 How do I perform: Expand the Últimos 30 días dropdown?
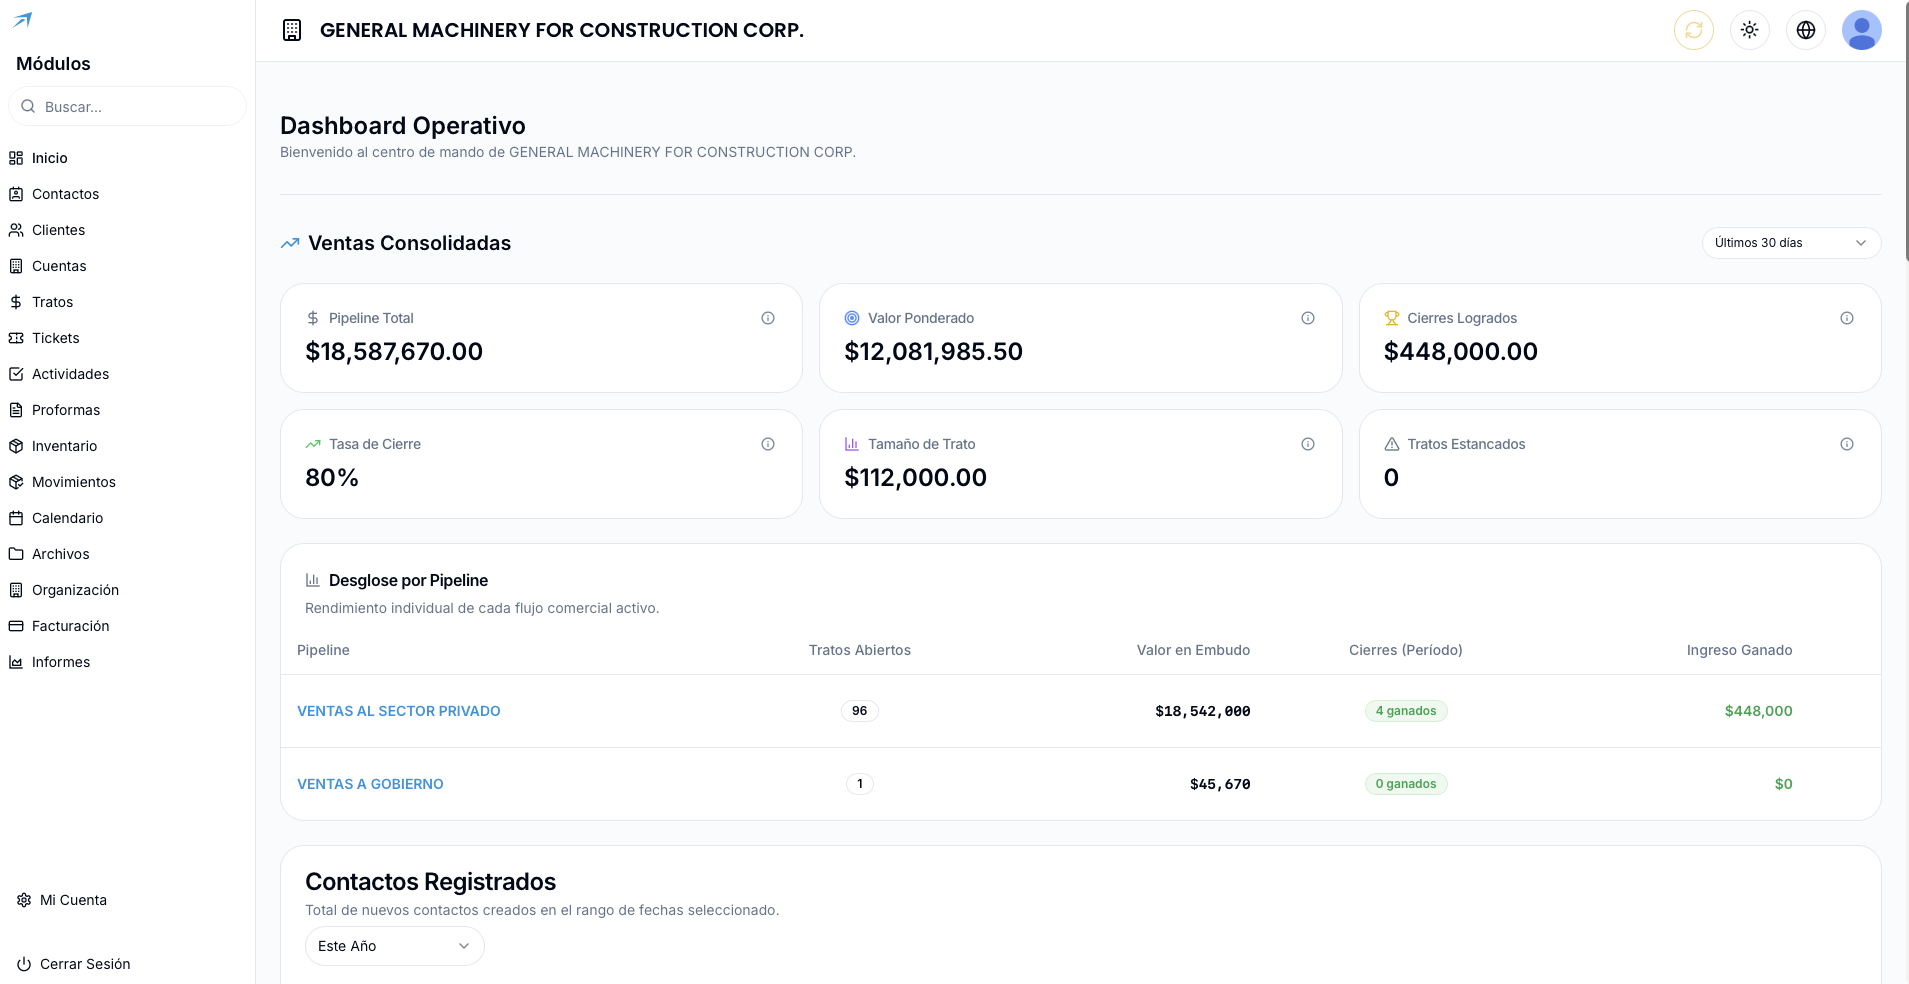click(1791, 243)
